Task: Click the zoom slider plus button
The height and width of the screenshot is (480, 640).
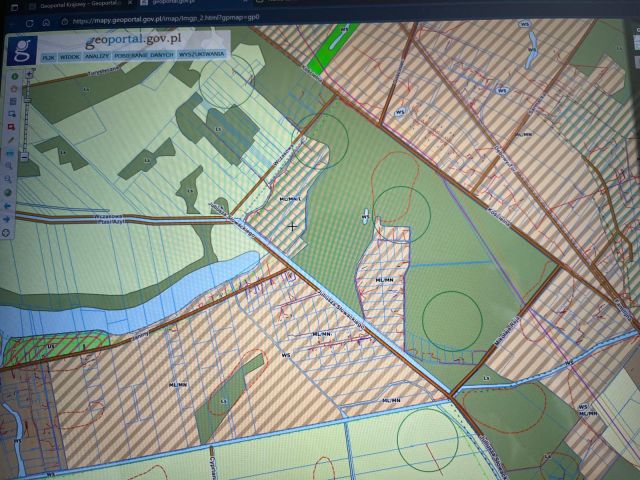Action: 29,74
